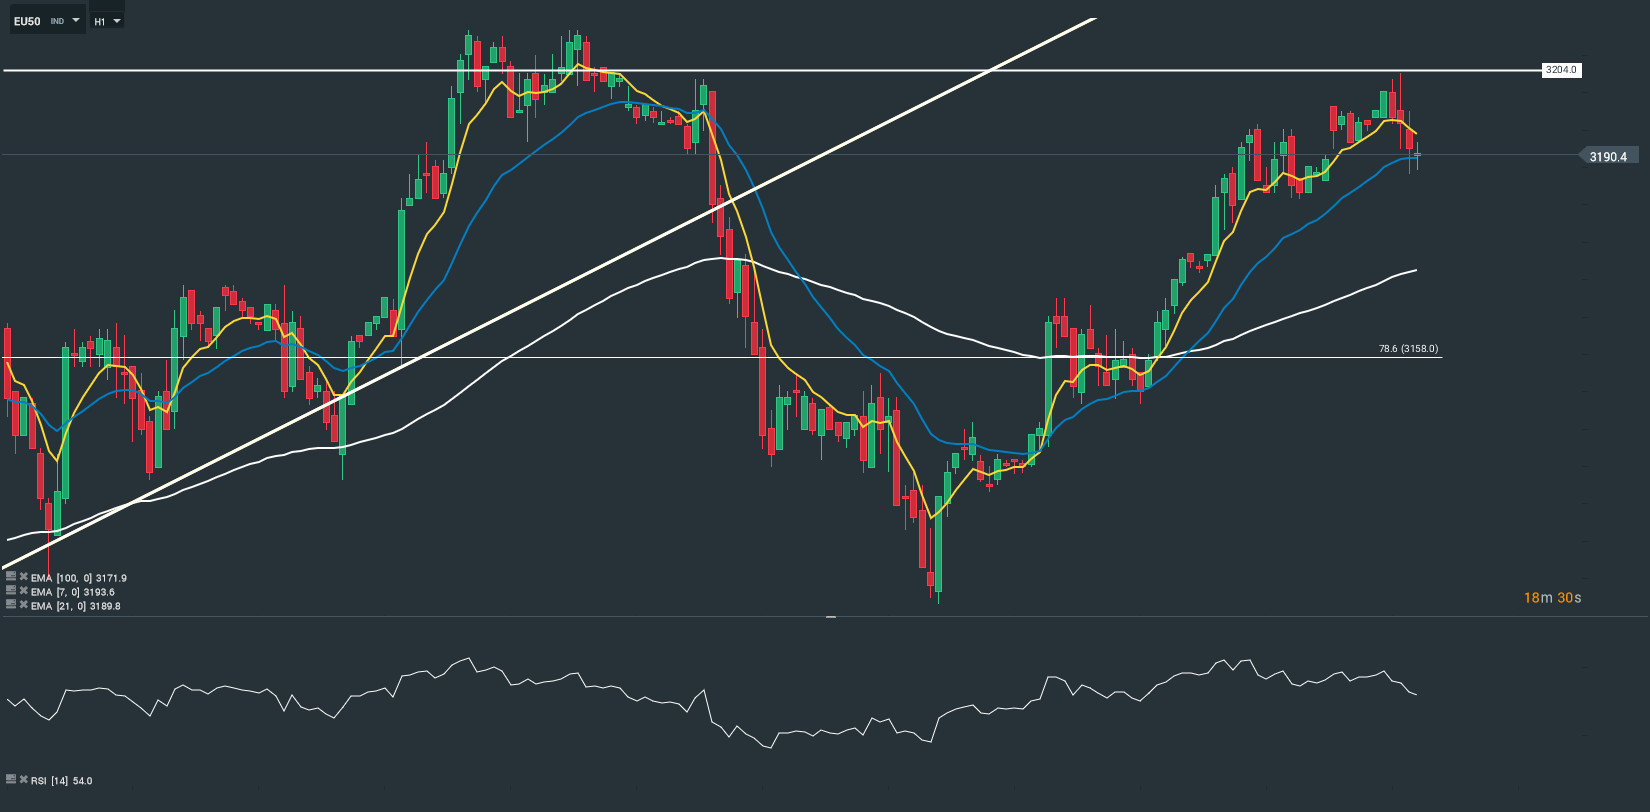Click the EU50 instrument name
Screen dimensions: 1650x812
[x=27, y=21]
